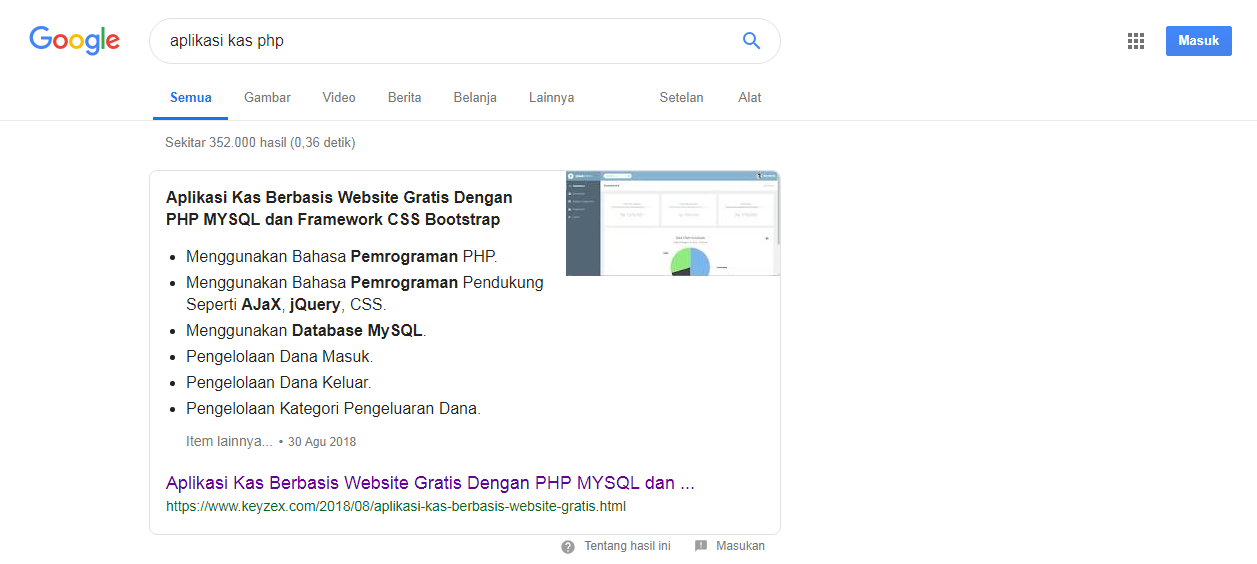The height and width of the screenshot is (564, 1257).
Task: Switch to the Video tab
Action: [339, 98]
